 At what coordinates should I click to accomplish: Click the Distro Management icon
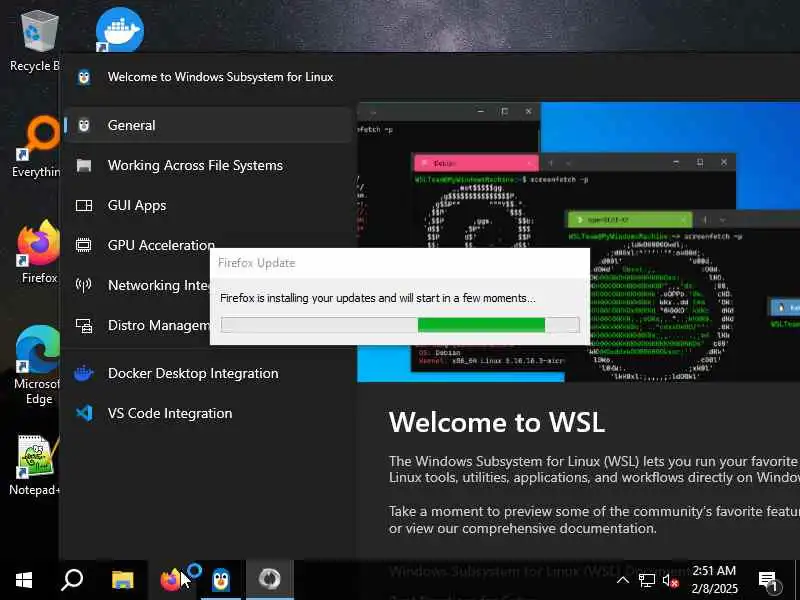pyautogui.click(x=84, y=326)
